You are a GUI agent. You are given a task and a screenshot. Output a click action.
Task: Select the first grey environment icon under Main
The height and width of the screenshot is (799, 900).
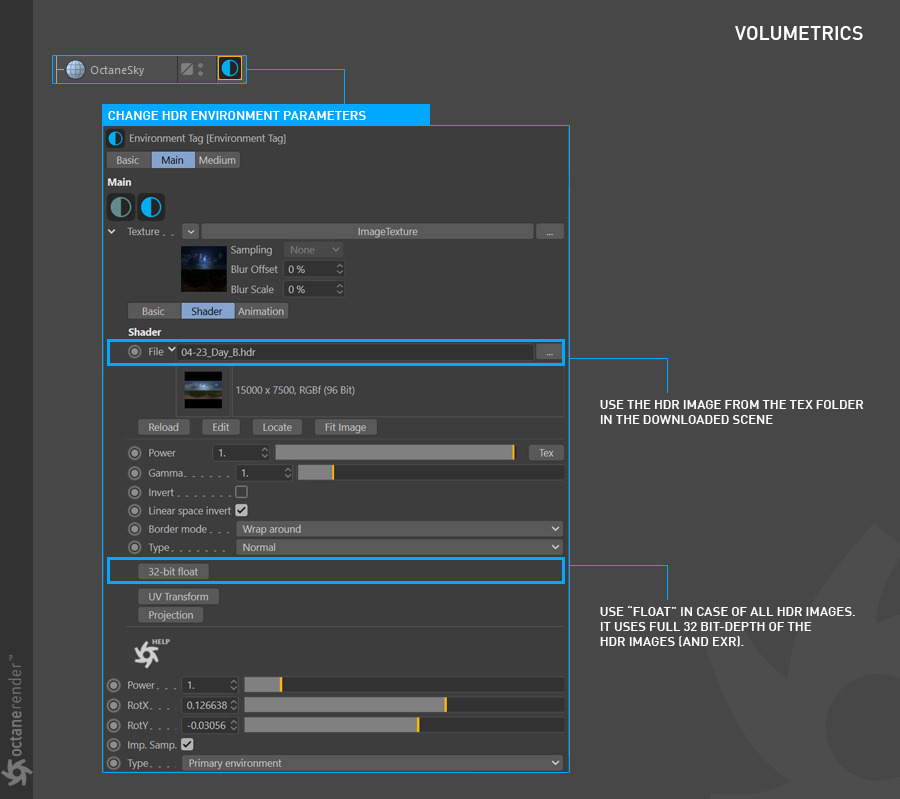[121, 207]
